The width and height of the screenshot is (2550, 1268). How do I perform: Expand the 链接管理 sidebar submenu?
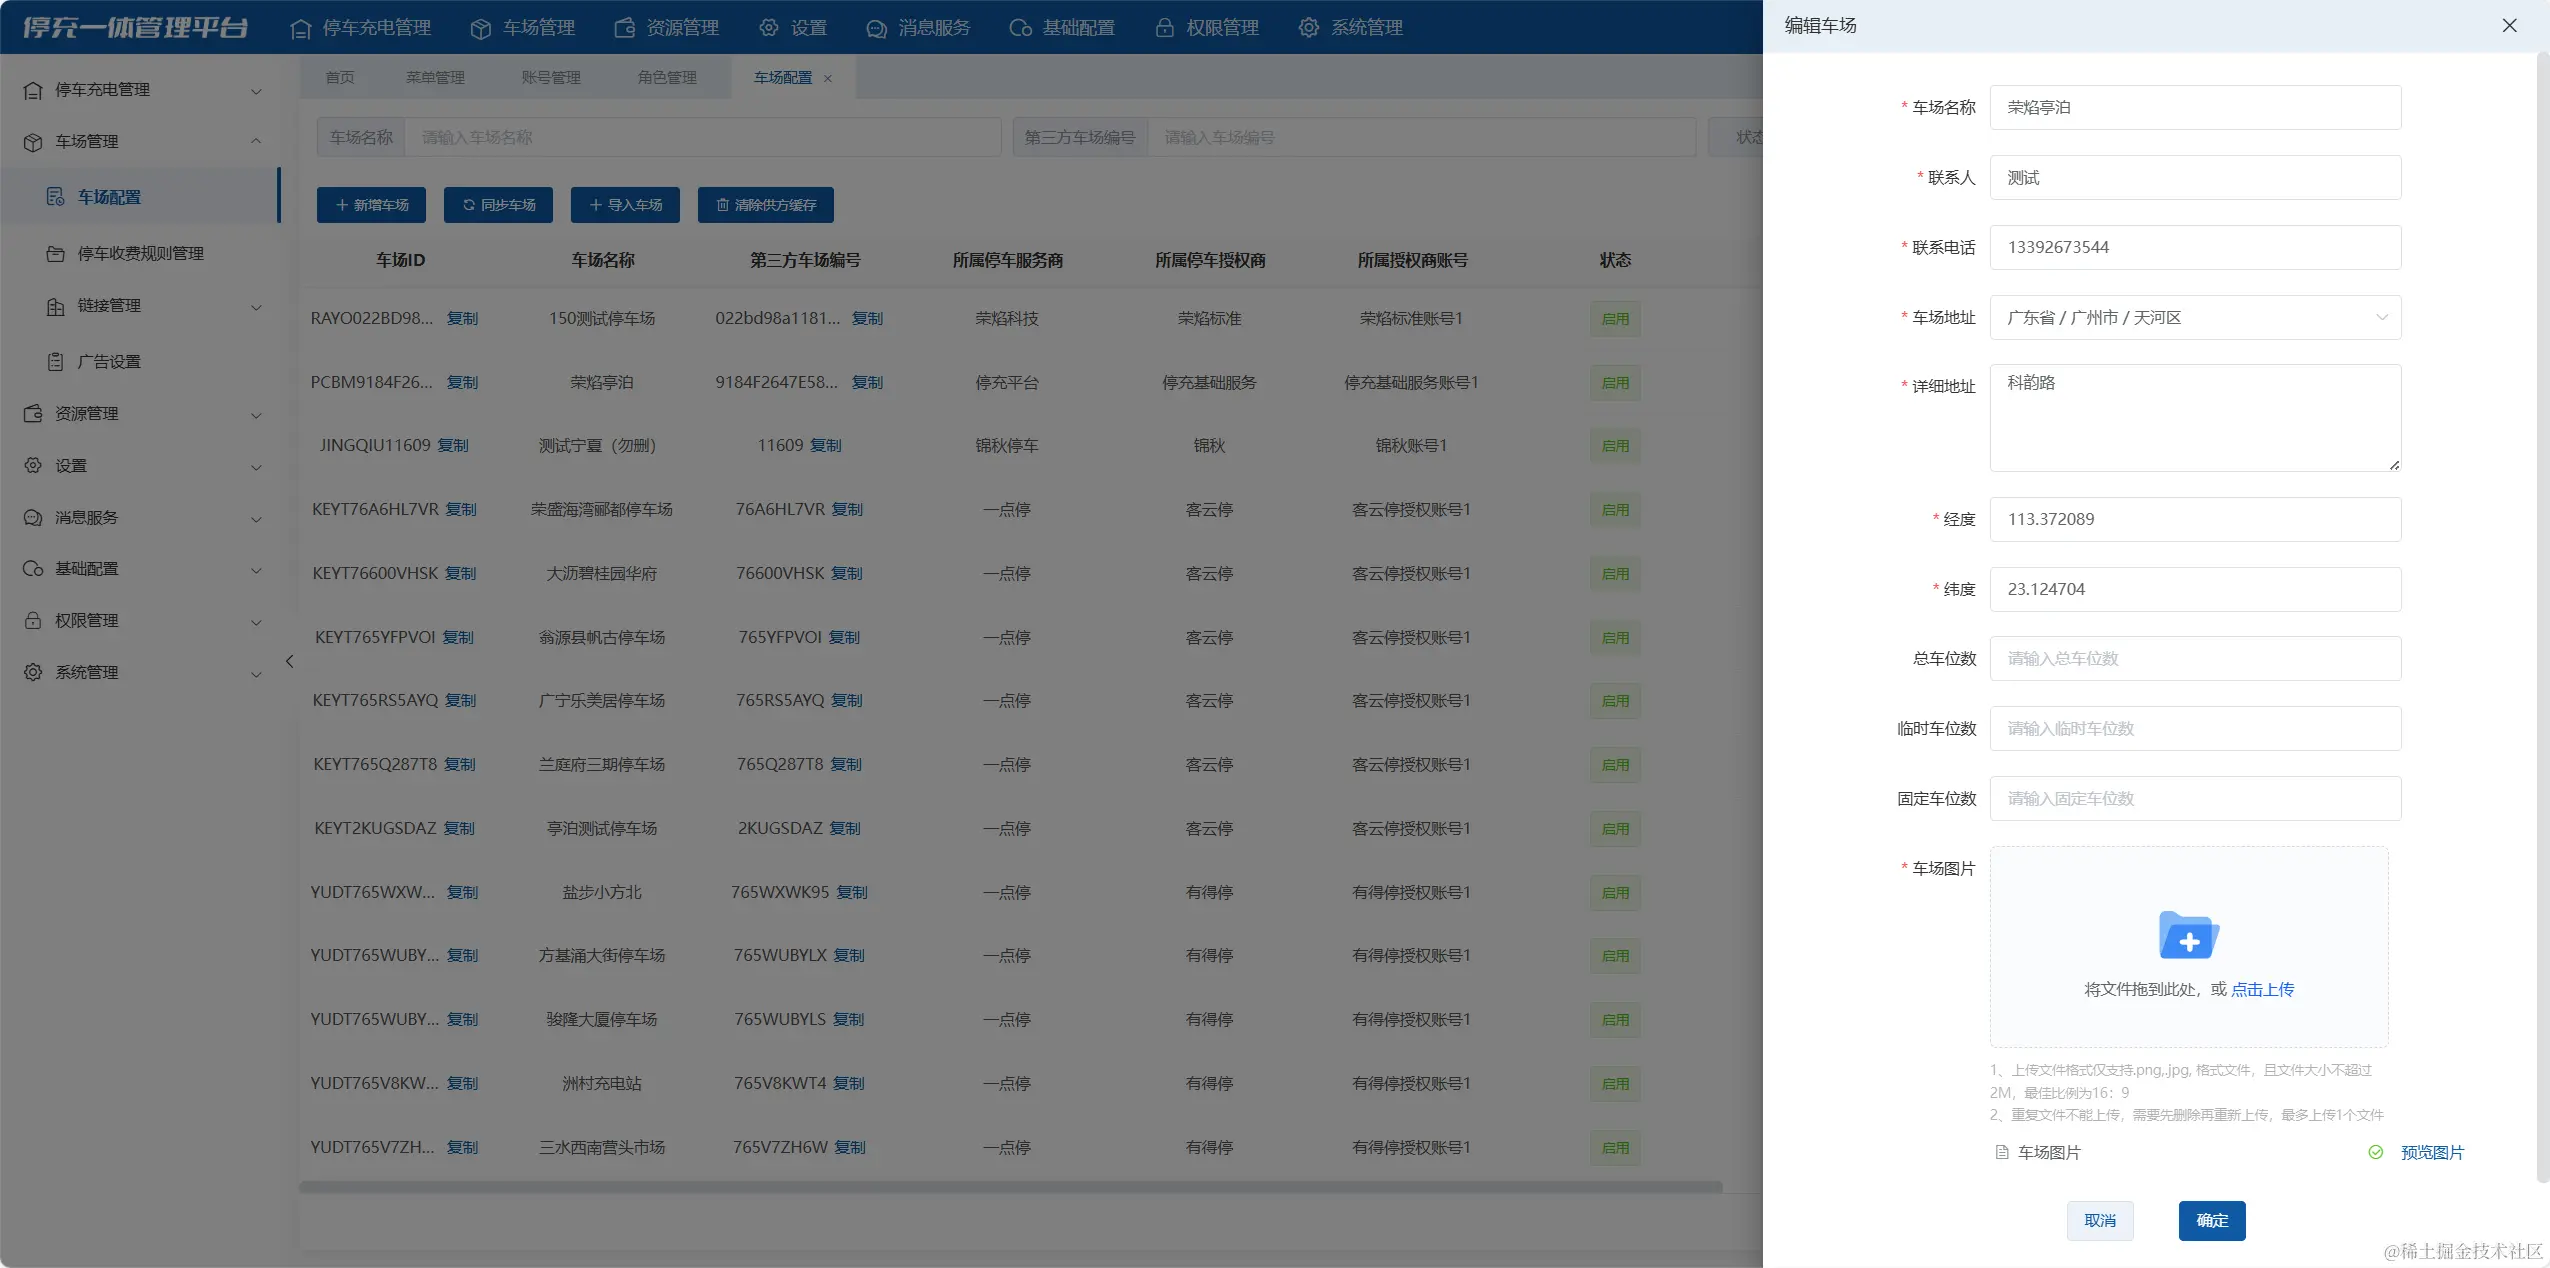(256, 306)
